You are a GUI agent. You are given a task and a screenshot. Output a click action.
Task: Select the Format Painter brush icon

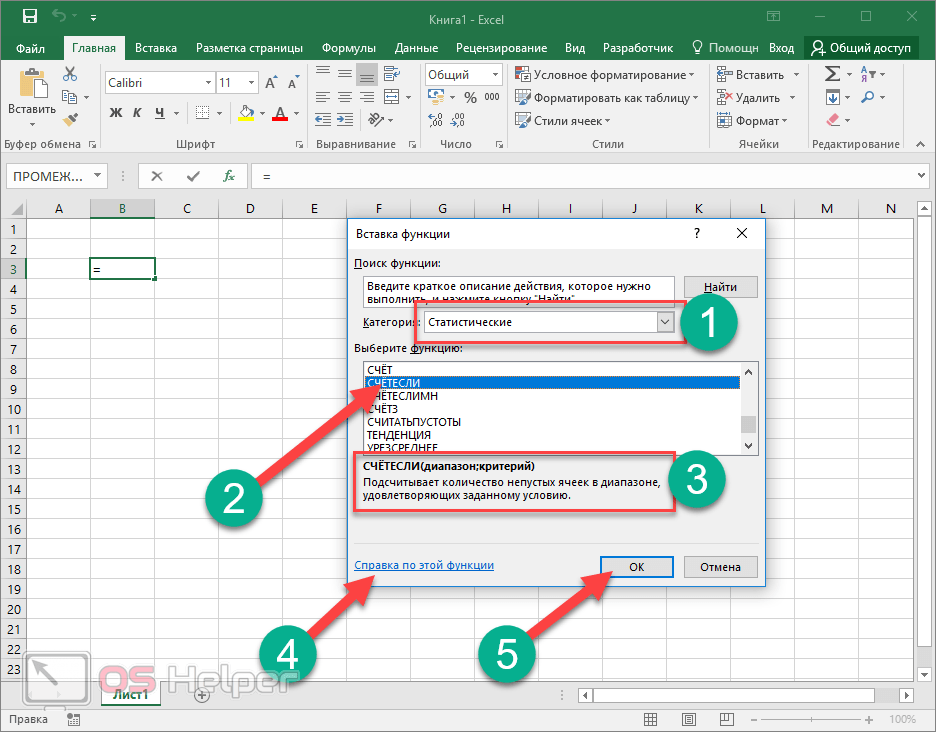pyautogui.click(x=70, y=119)
